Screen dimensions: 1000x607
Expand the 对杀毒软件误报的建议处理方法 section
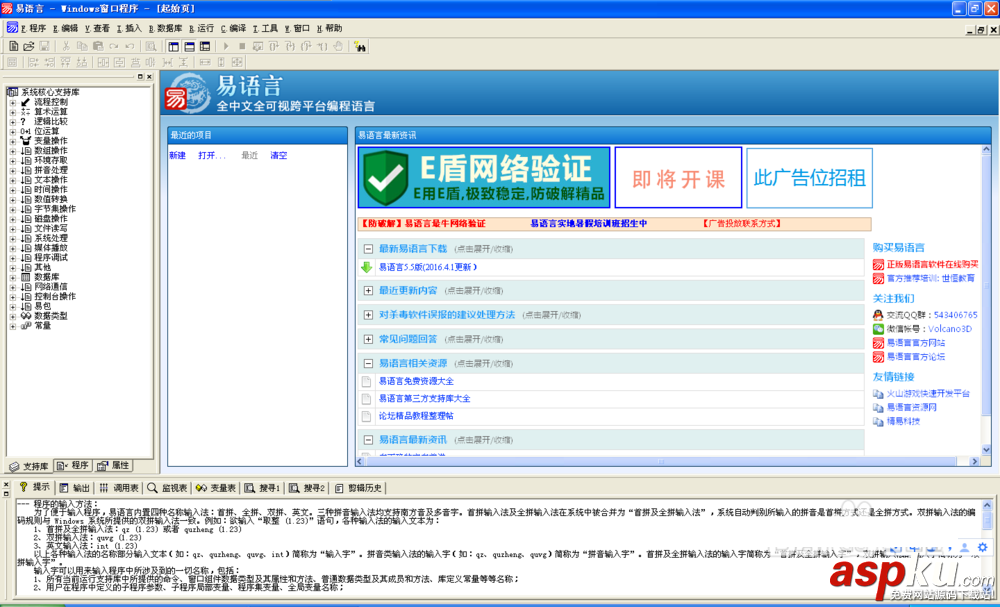click(x=368, y=315)
